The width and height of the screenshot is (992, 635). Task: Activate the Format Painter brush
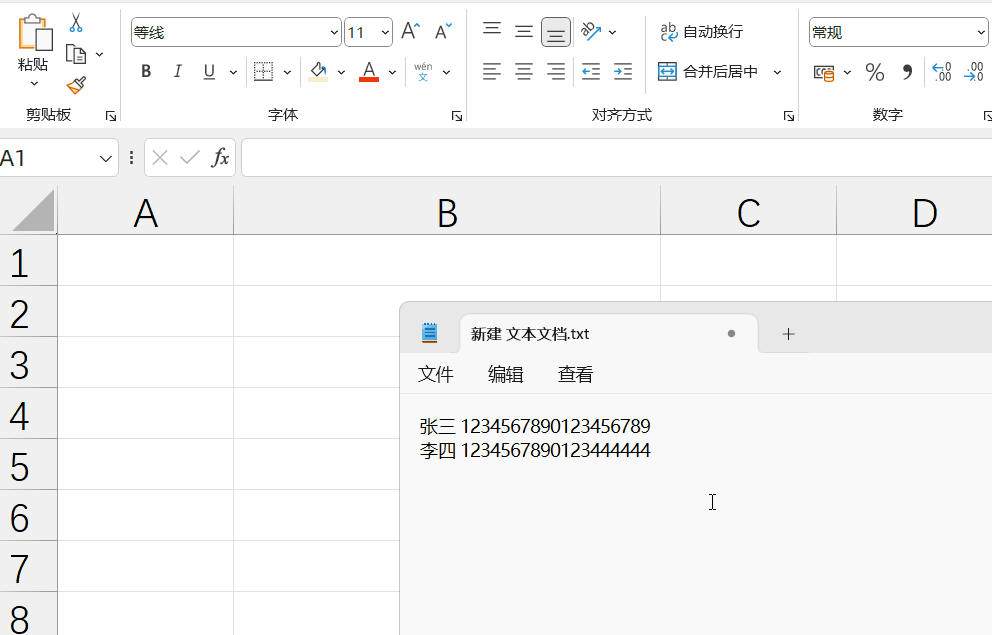click(x=76, y=85)
